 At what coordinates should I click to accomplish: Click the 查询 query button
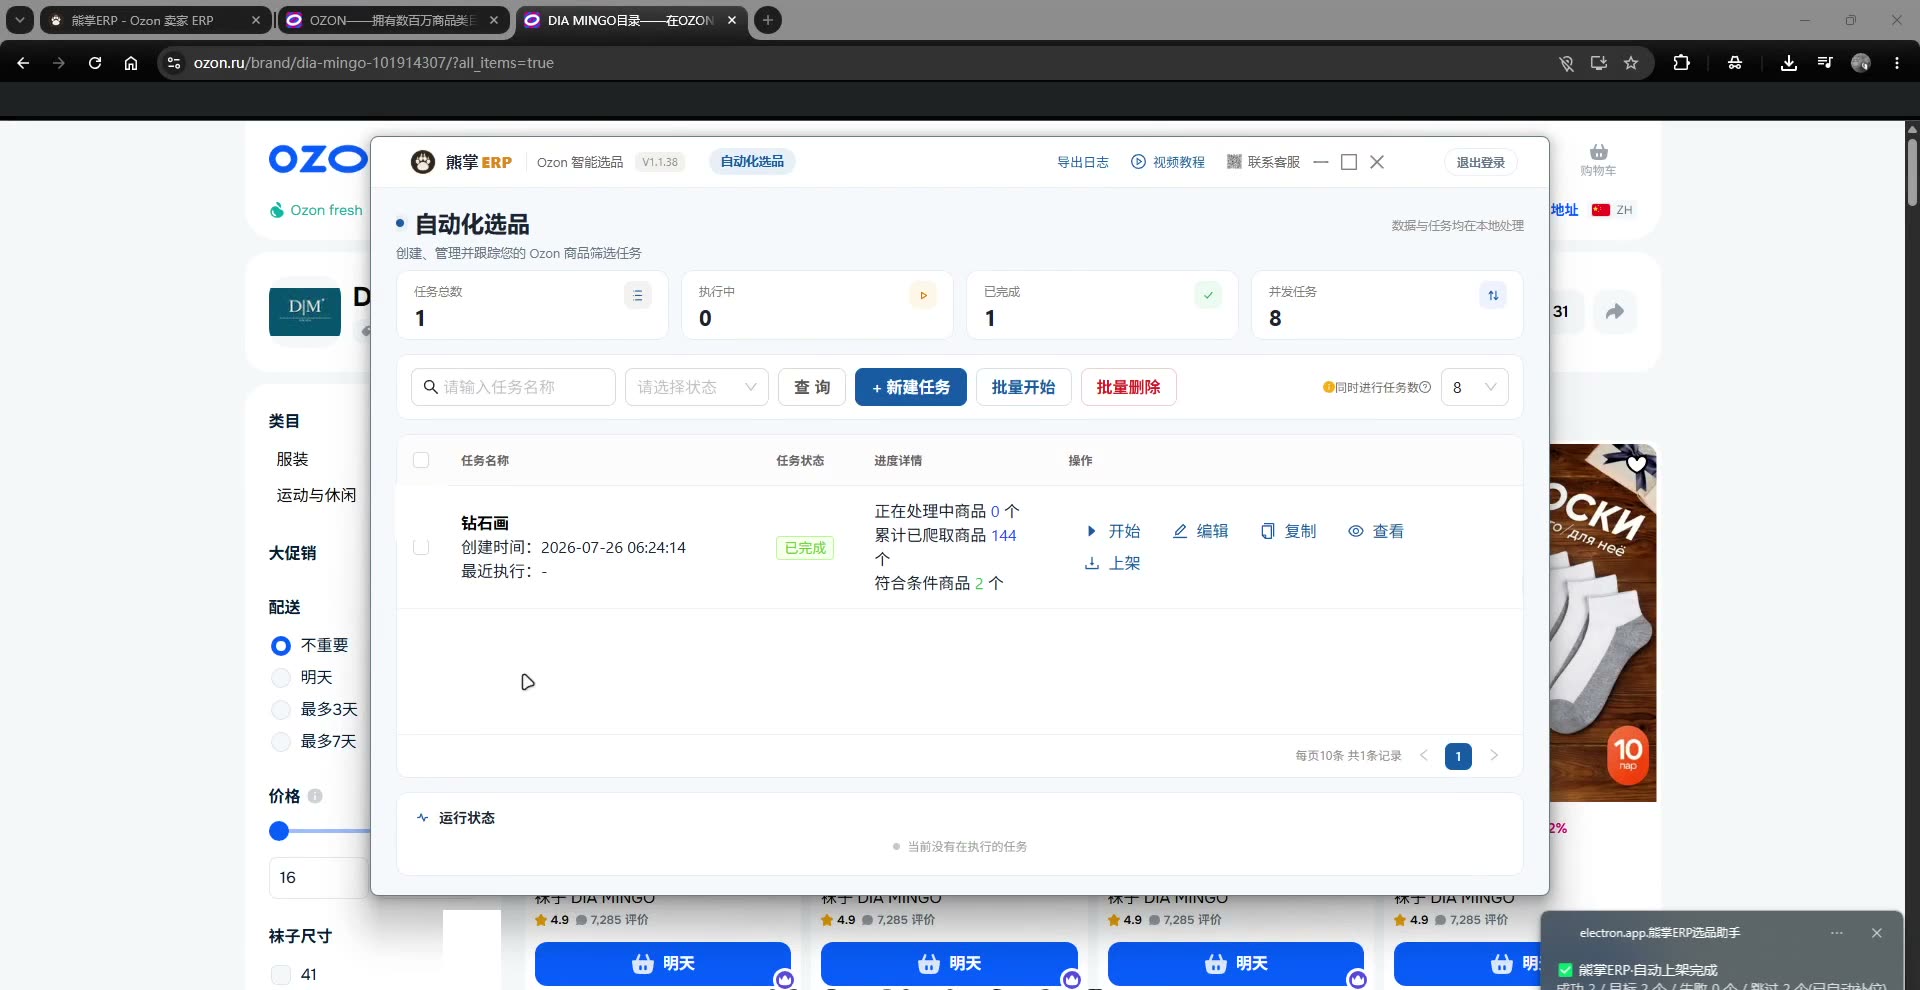tap(812, 387)
